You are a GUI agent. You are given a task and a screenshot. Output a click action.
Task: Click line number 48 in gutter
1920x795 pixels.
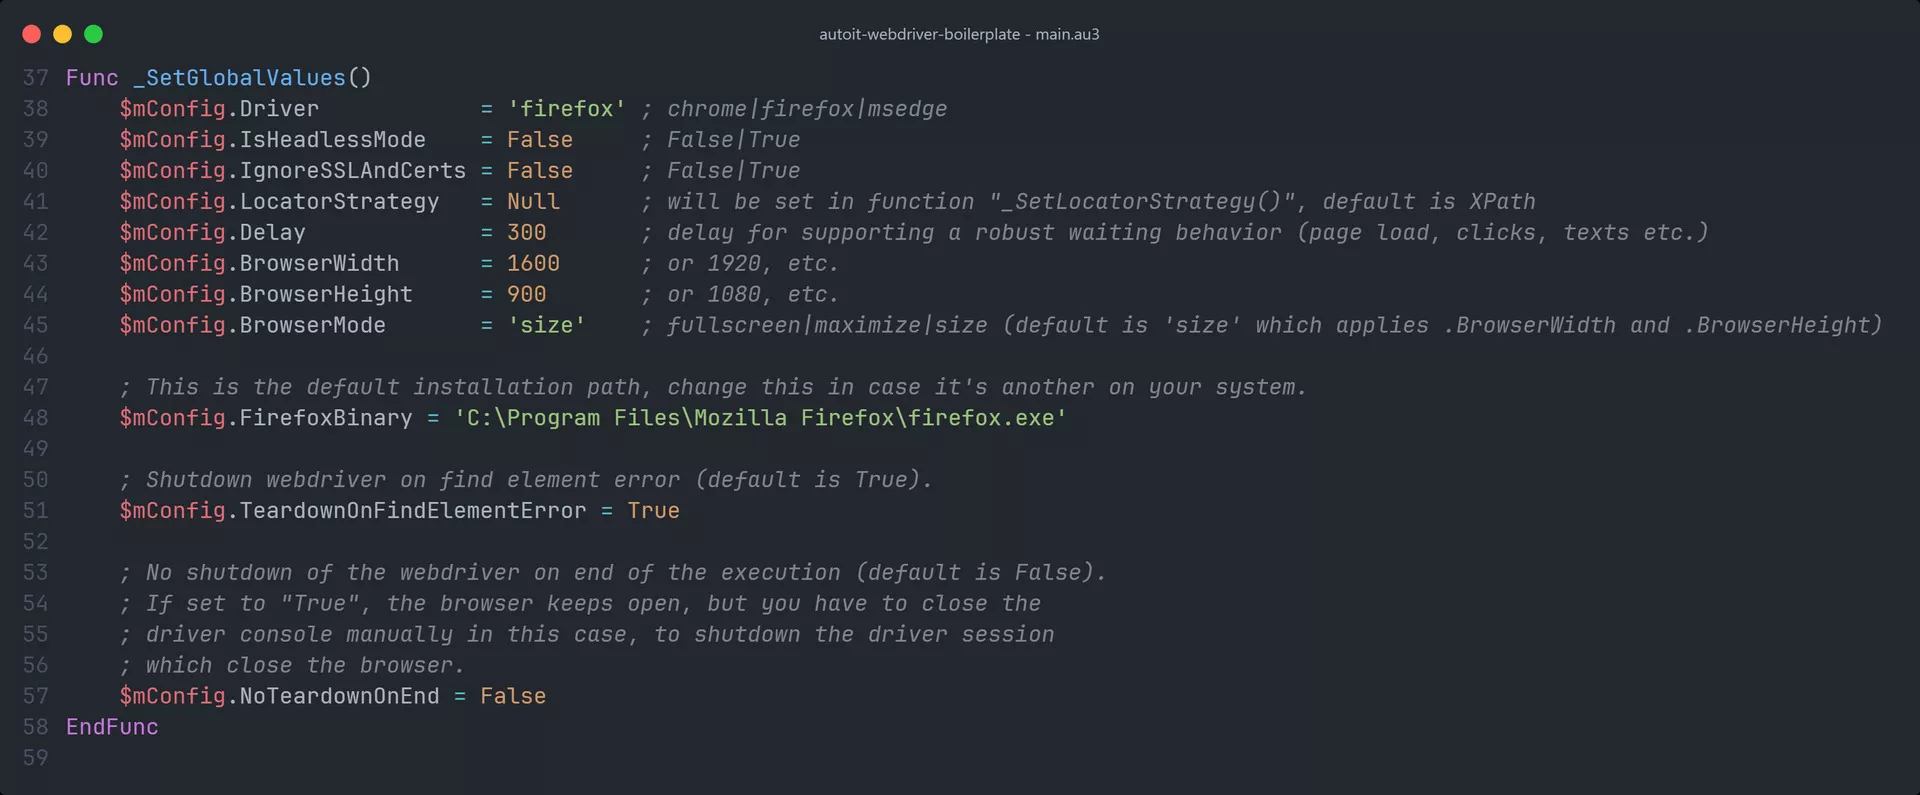pyautogui.click(x=35, y=418)
